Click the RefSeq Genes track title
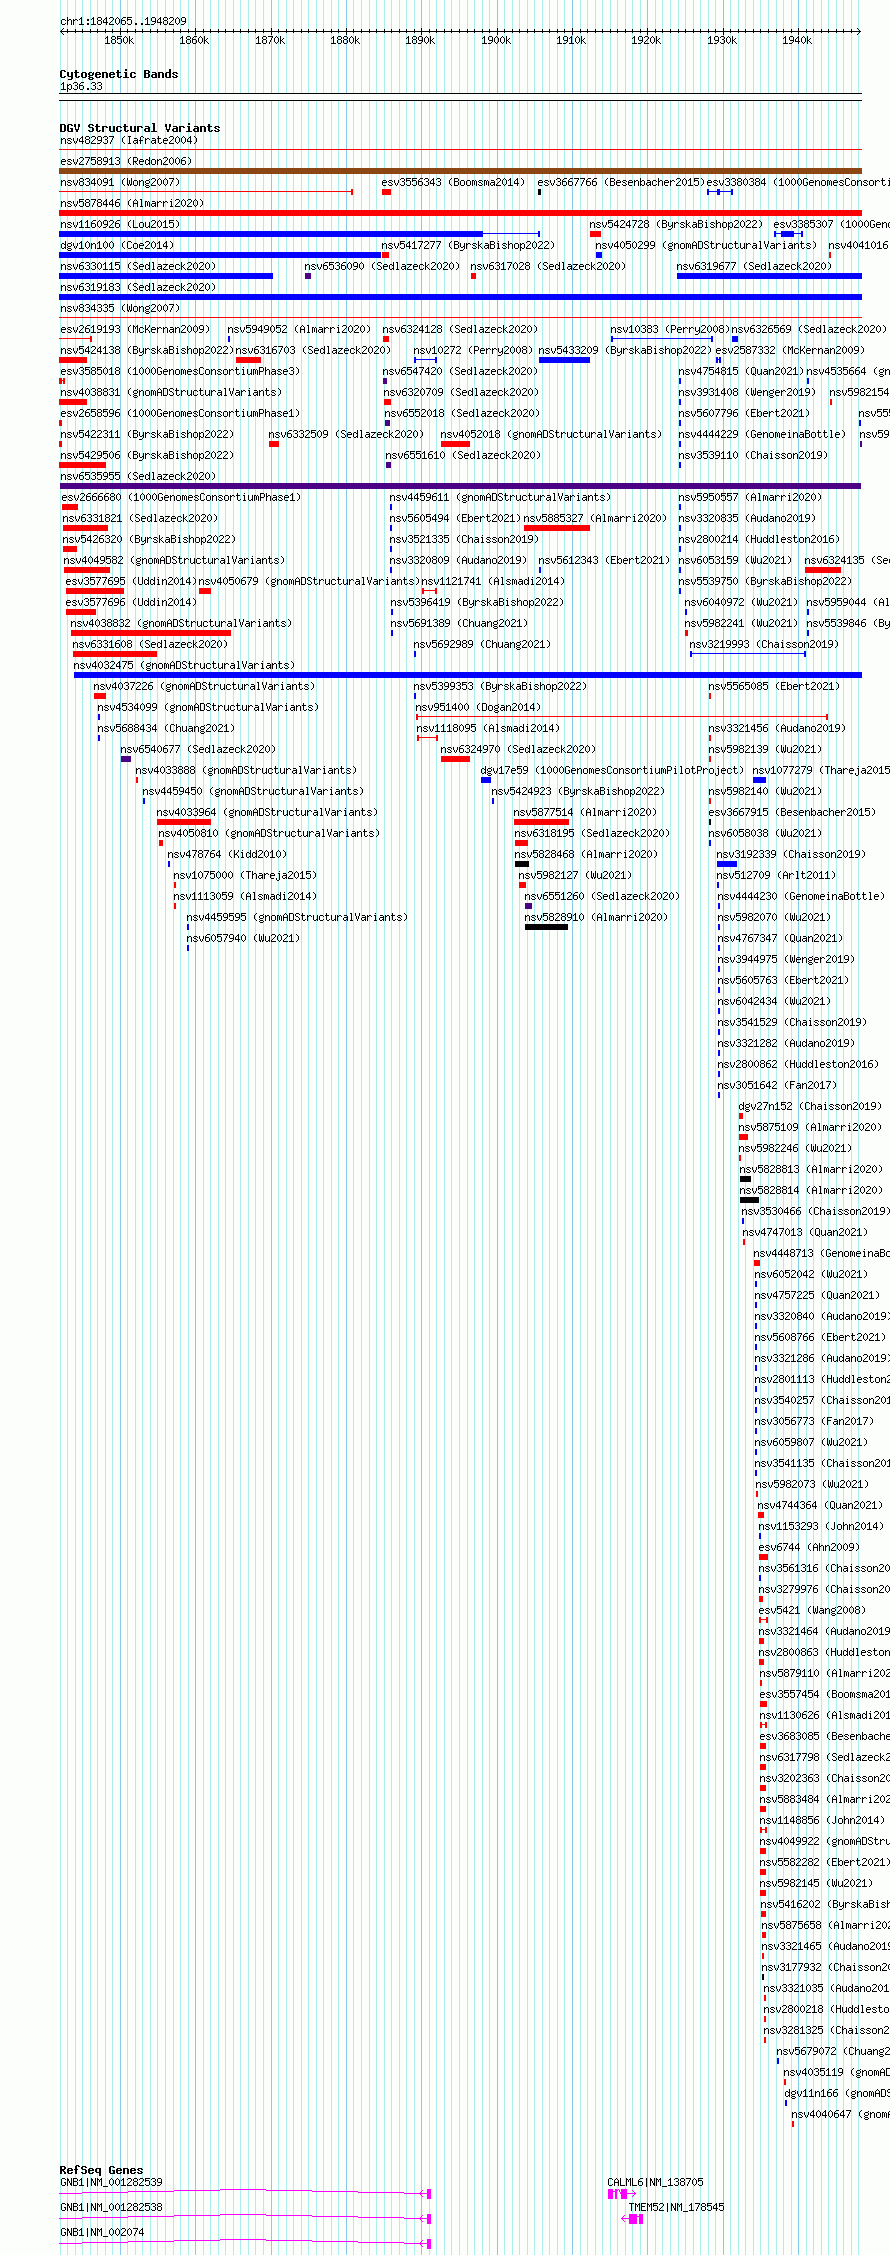The height and width of the screenshot is (2255, 890). tap(101, 2170)
